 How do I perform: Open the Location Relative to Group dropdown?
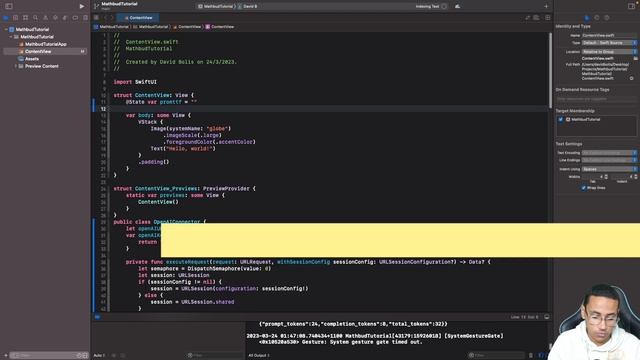[x=609, y=52]
